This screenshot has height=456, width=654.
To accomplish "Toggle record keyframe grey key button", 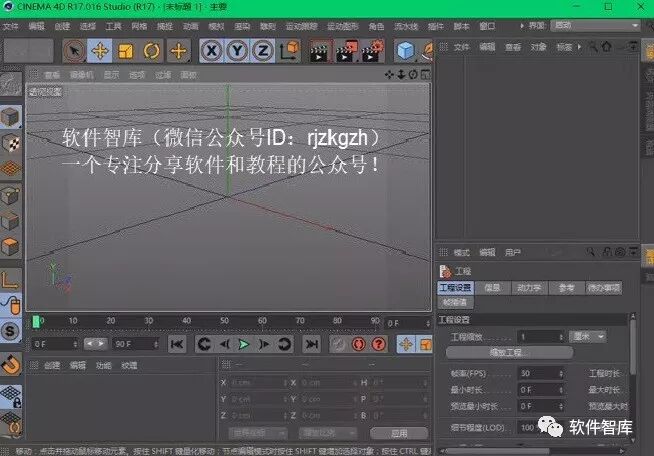I will tap(339, 344).
